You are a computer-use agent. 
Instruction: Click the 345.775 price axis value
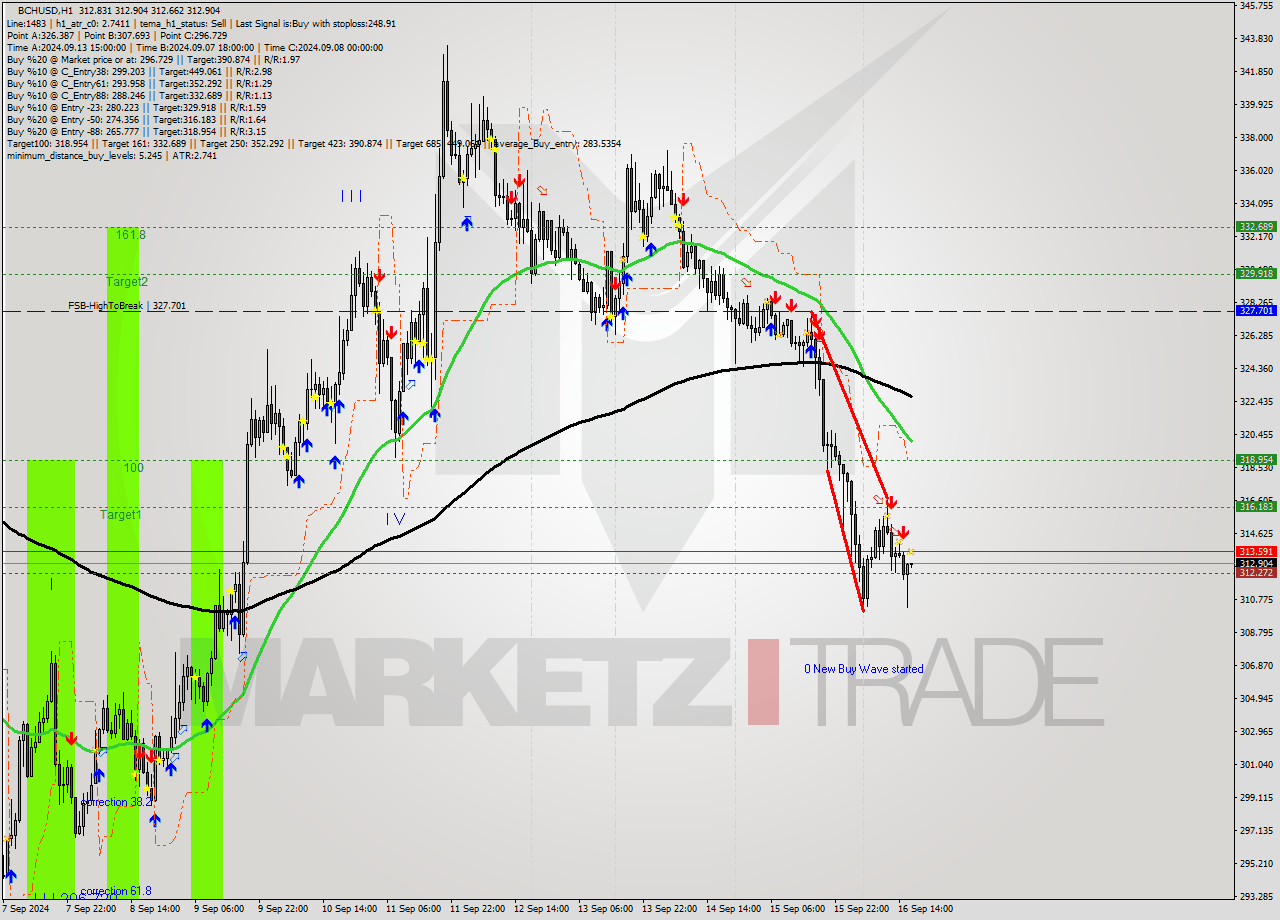click(x=1257, y=6)
